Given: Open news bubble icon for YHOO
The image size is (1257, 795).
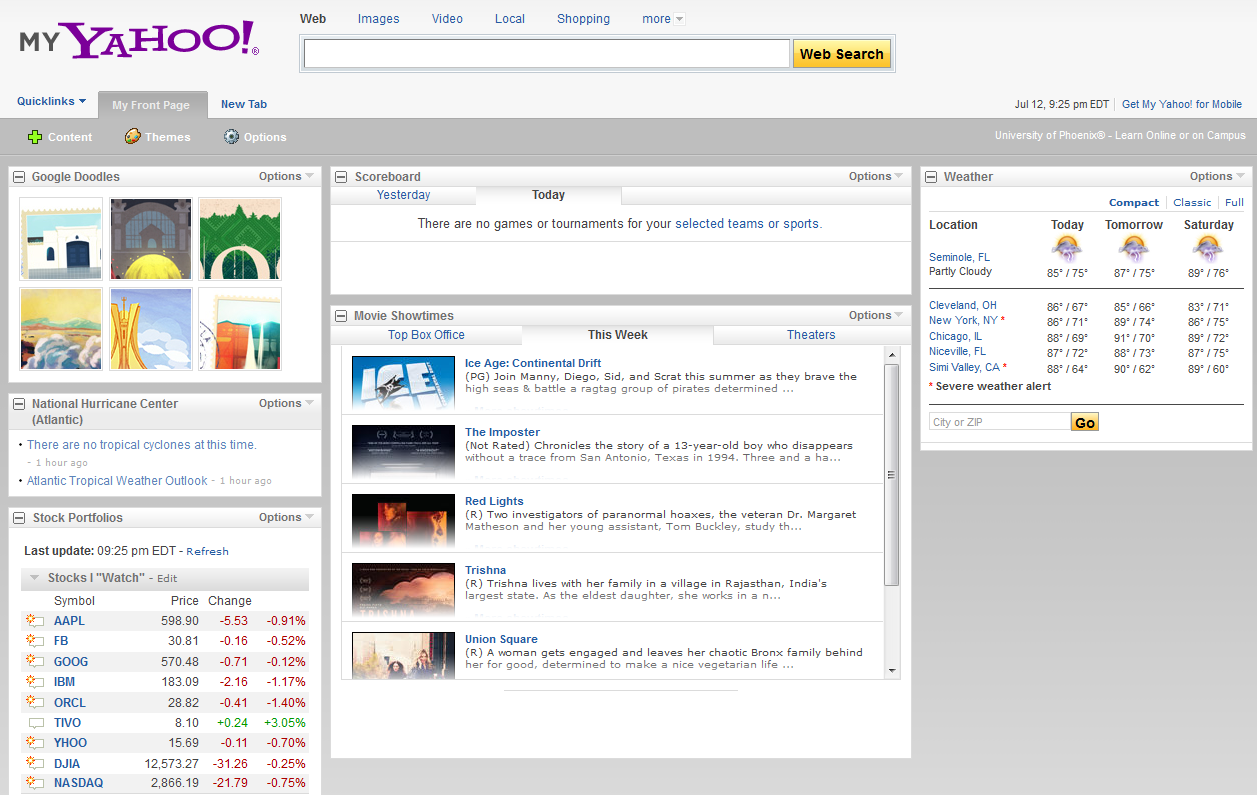Looking at the screenshot, I should [x=36, y=743].
